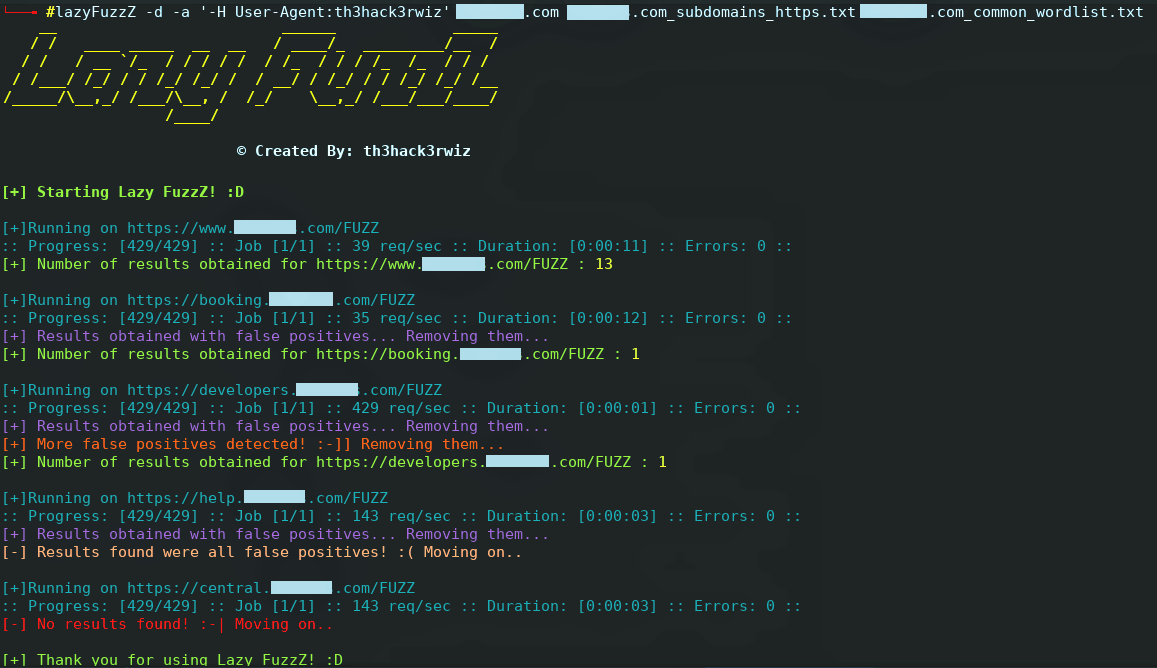Click the orange 'More false positives detected!' line

pos(252,444)
